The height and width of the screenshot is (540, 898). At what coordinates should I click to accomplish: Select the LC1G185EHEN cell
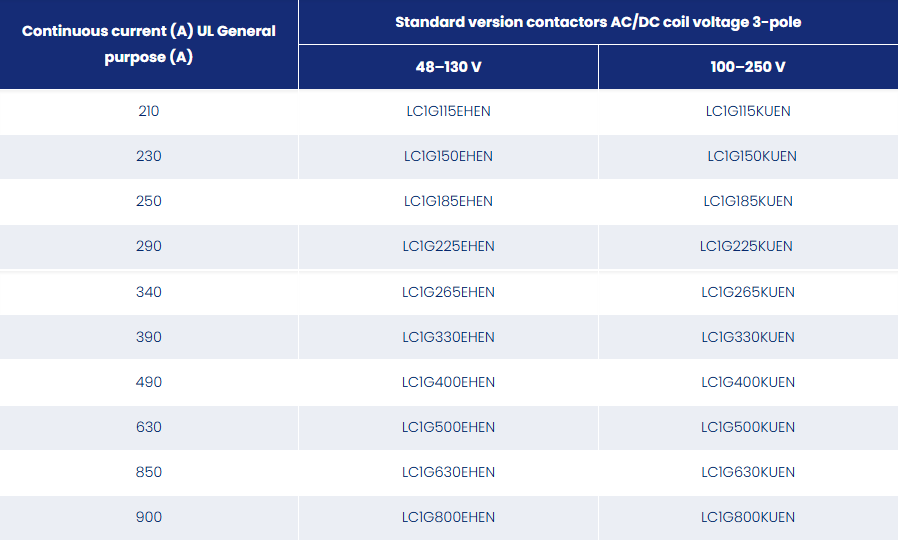coord(448,201)
